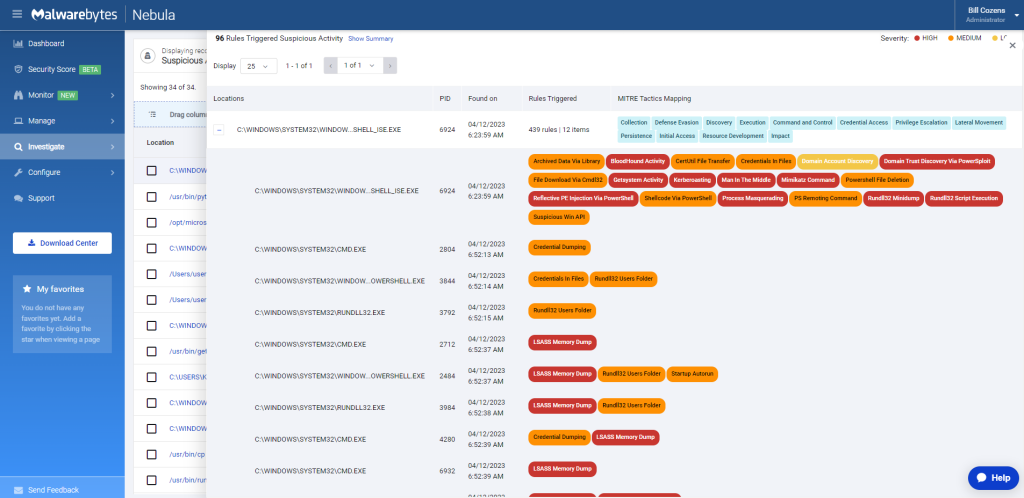This screenshot has height=498, width=1024.
Task: Click PID 2804 cell
Action: (x=447, y=249)
